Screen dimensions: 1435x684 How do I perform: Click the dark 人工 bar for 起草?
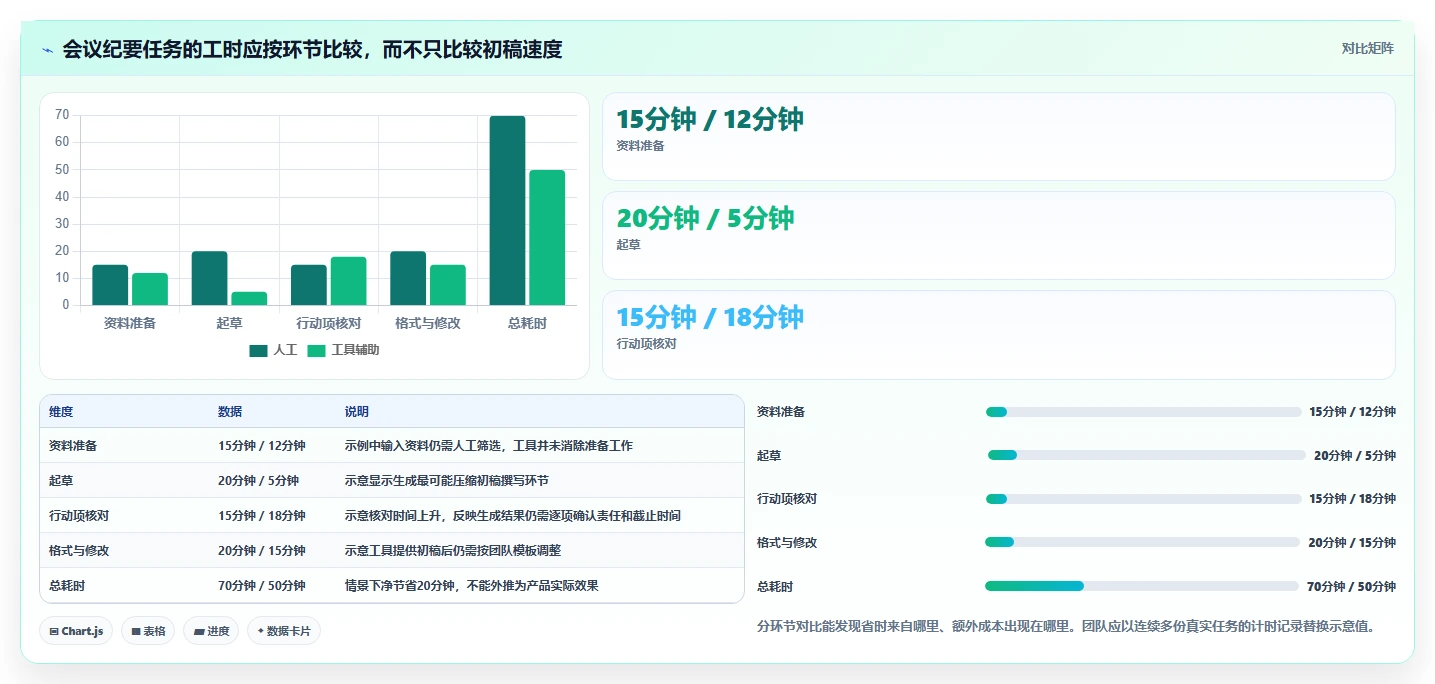point(209,278)
